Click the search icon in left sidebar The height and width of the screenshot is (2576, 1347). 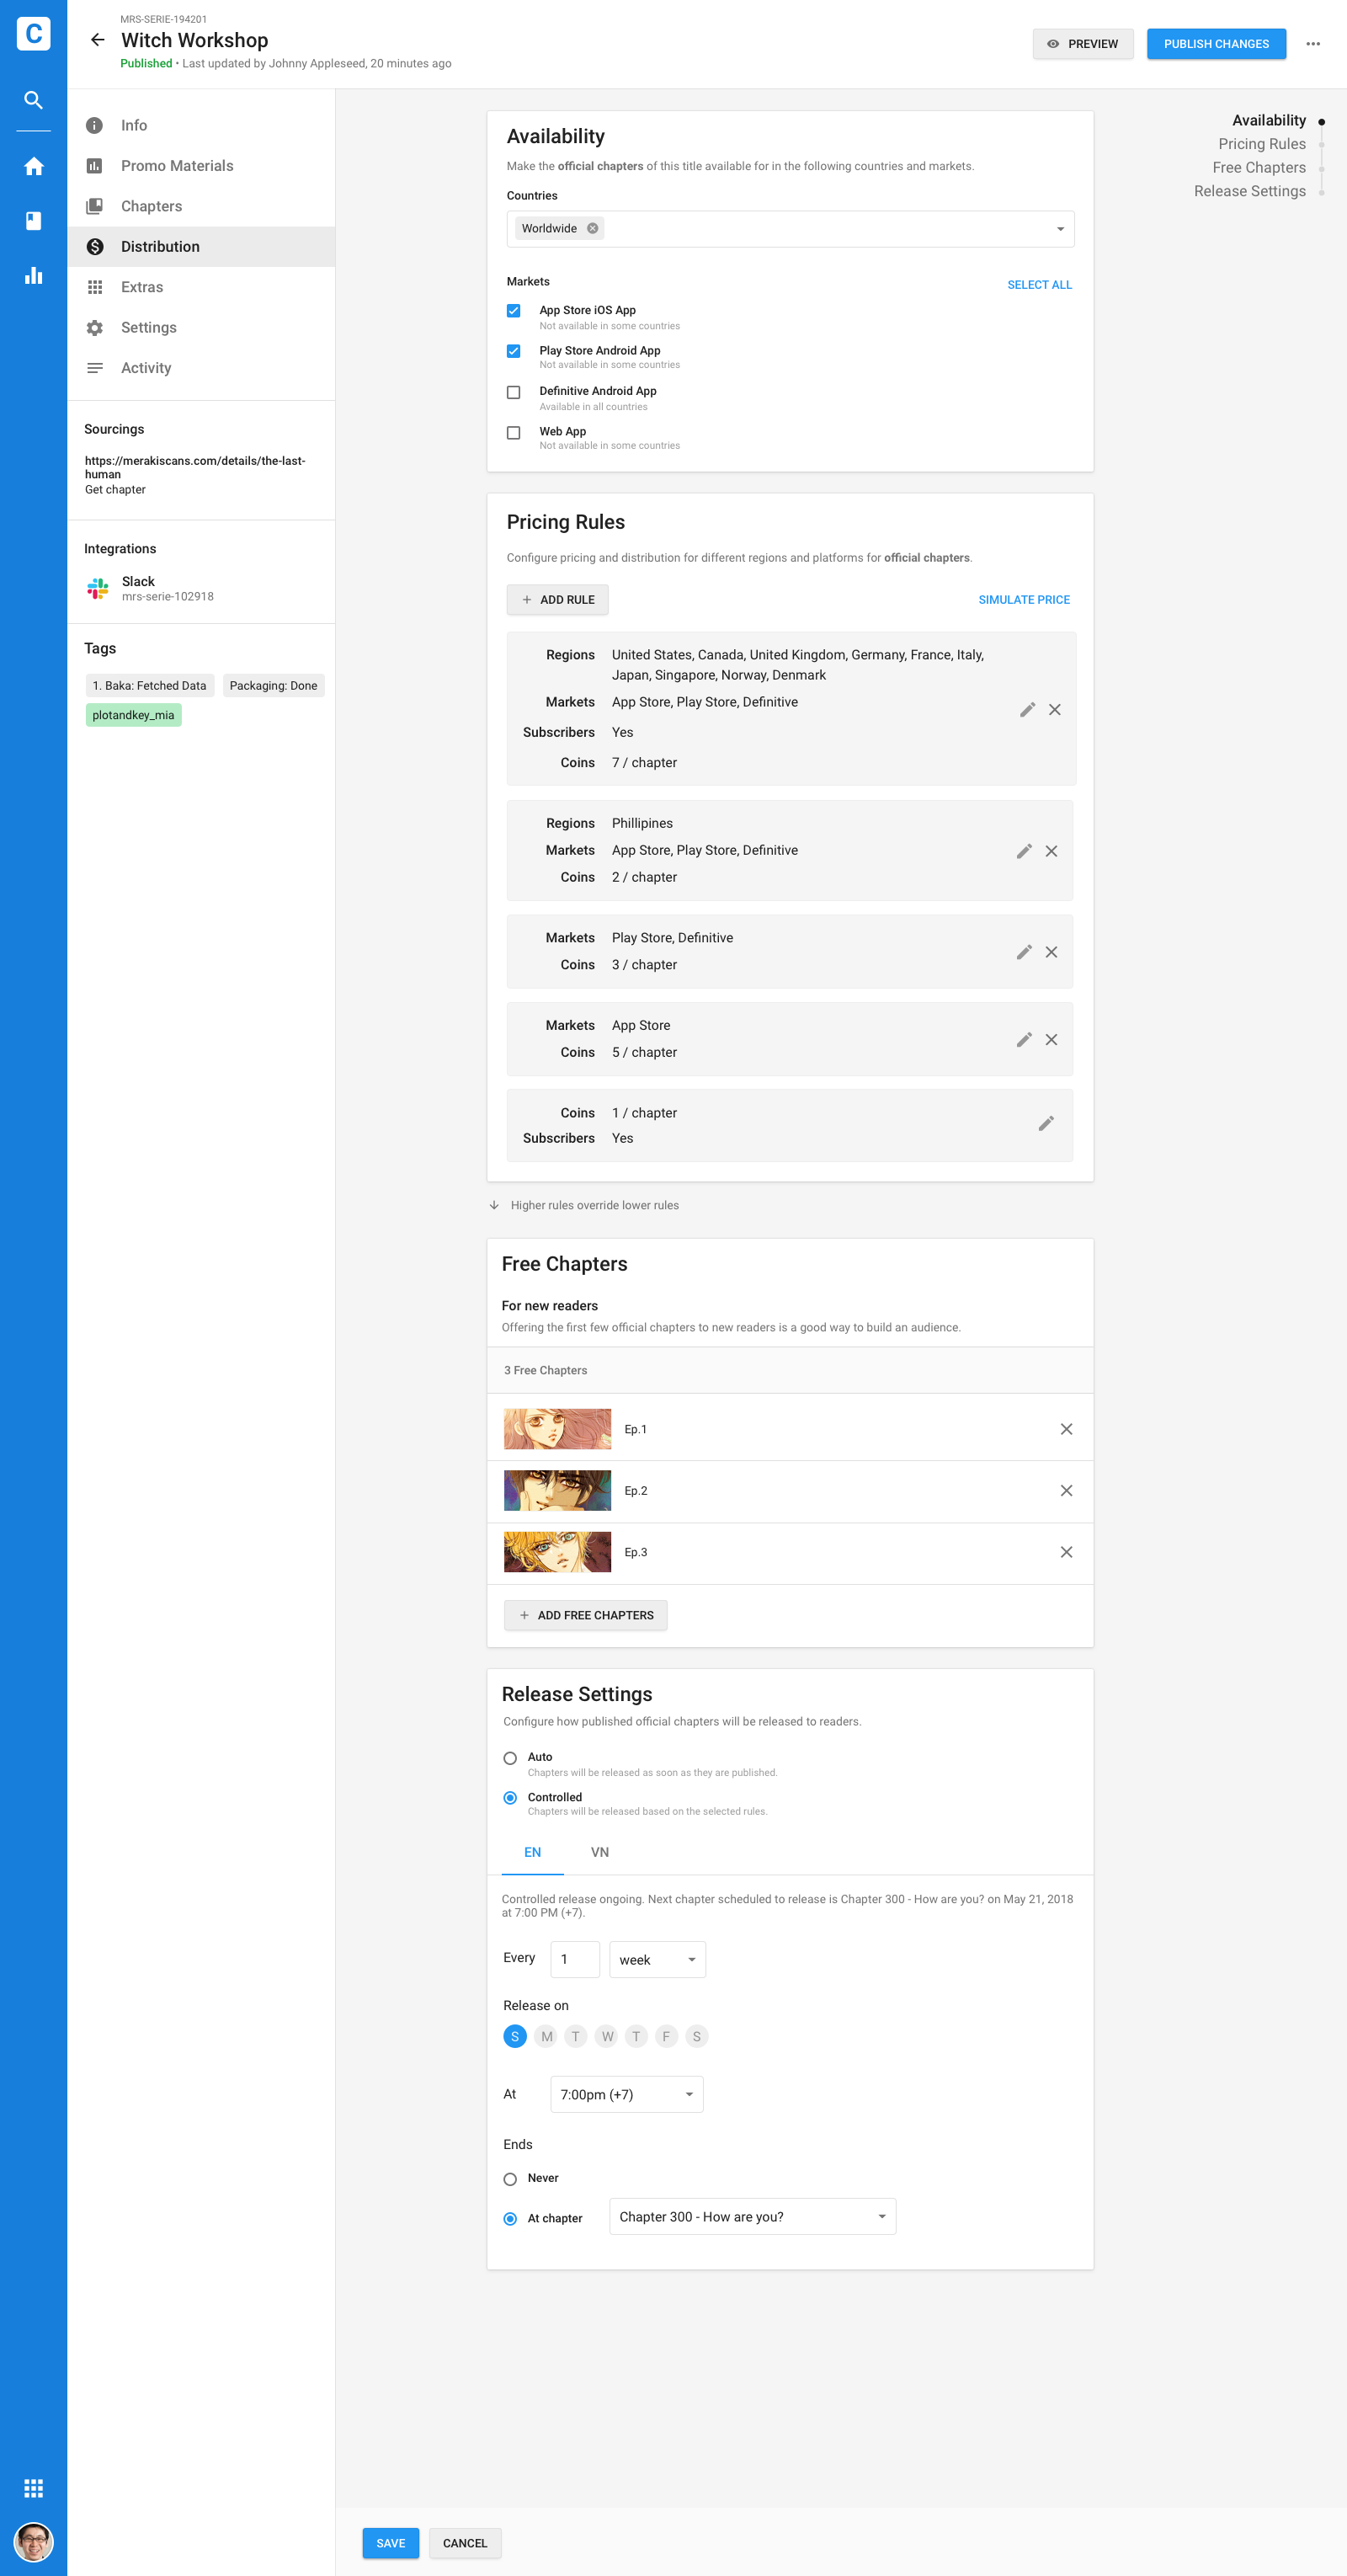pyautogui.click(x=33, y=100)
